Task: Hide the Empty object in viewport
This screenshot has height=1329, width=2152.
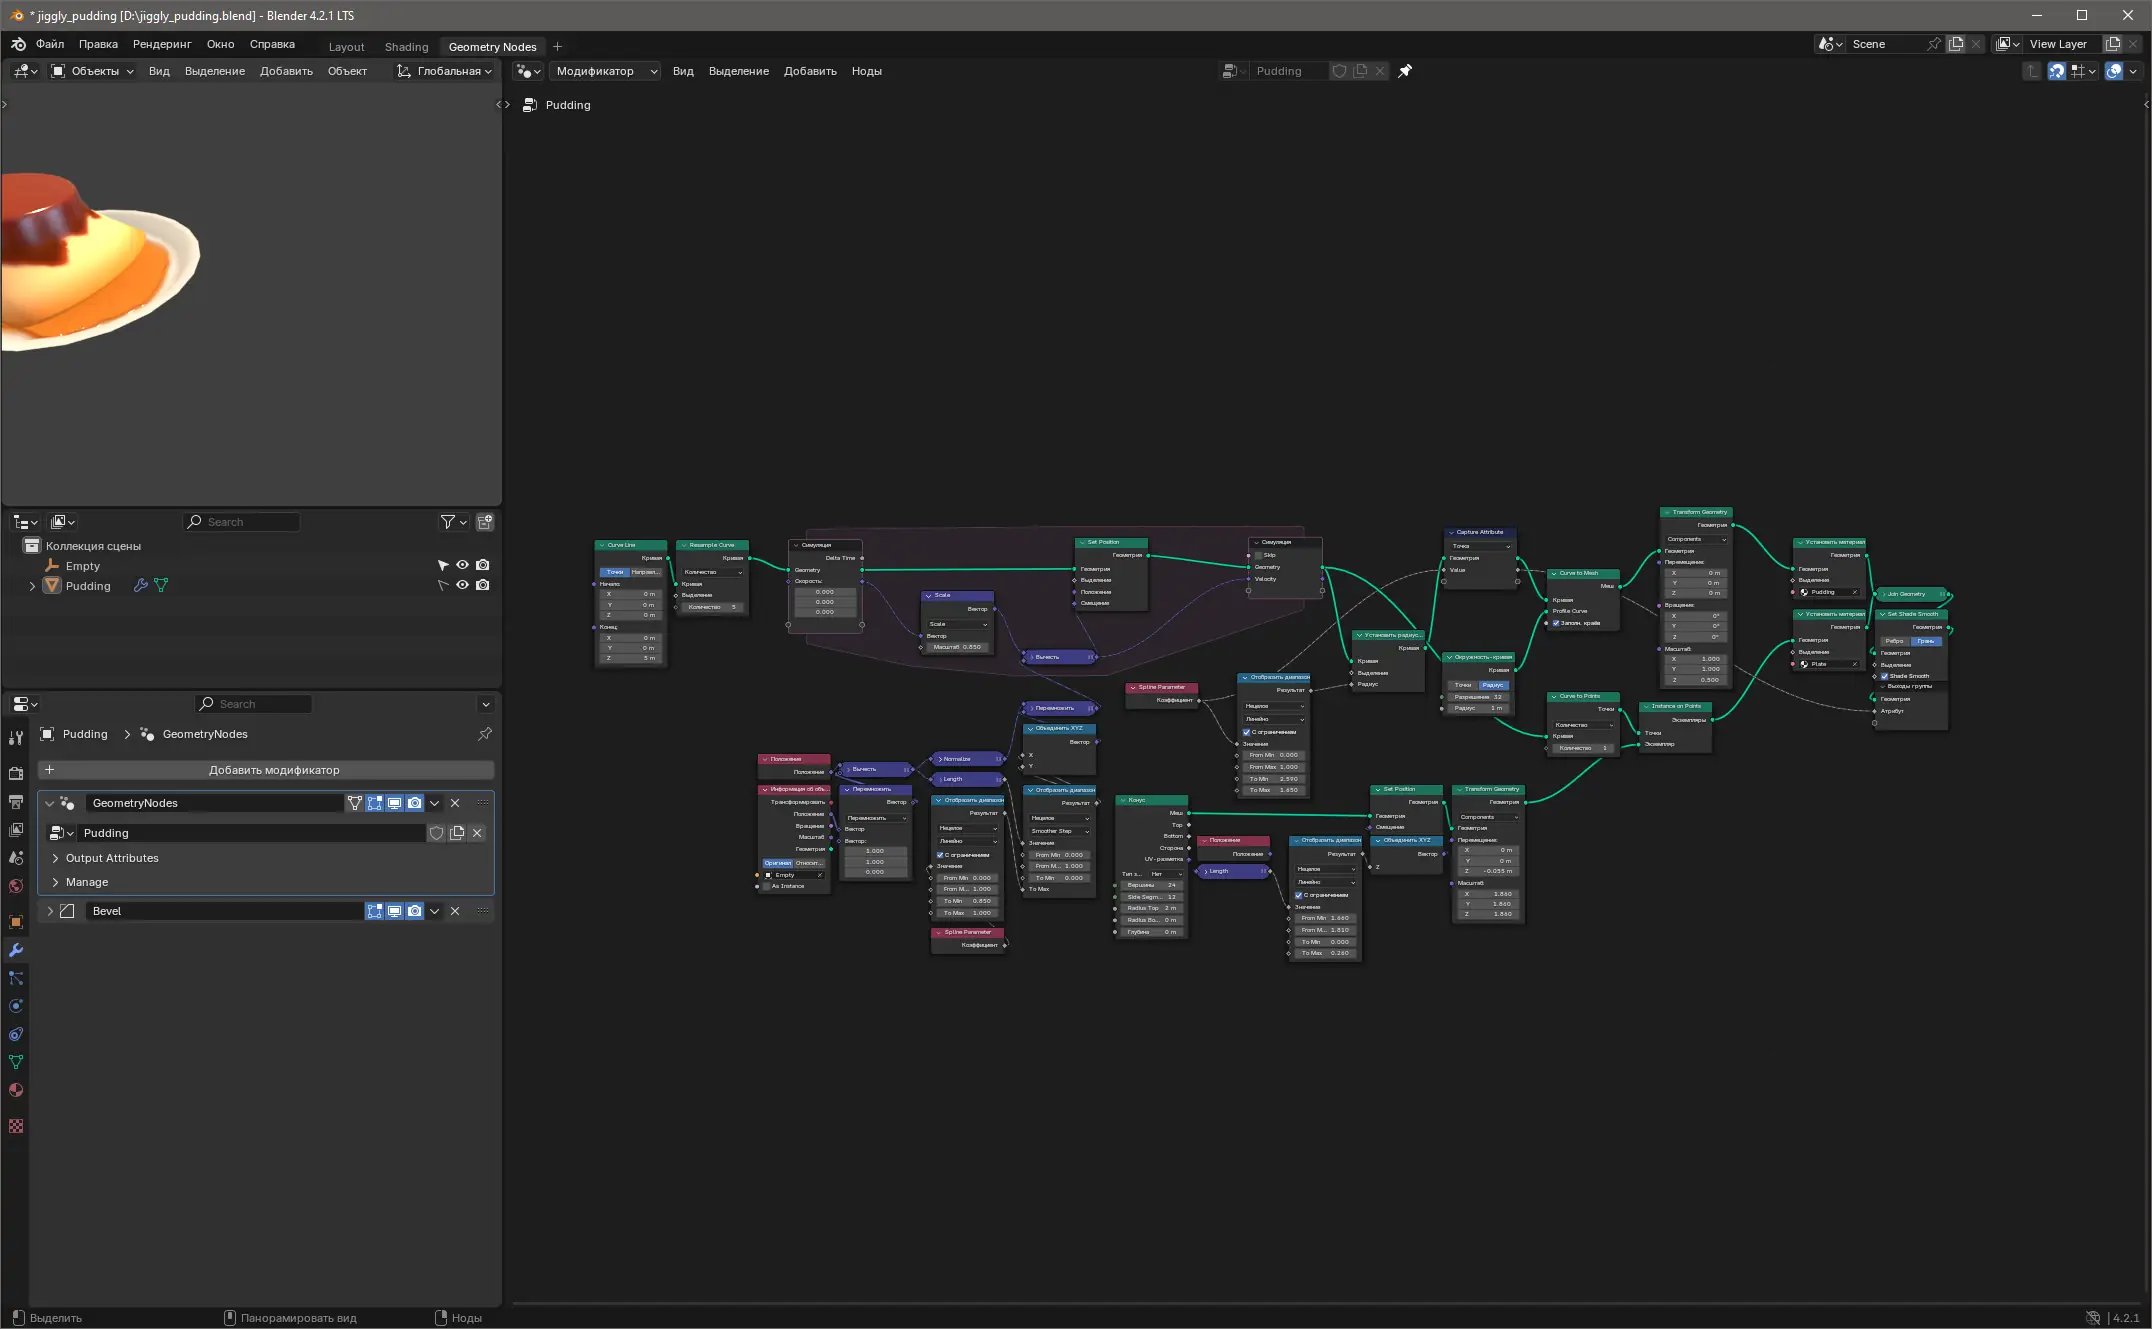Action: tap(462, 565)
